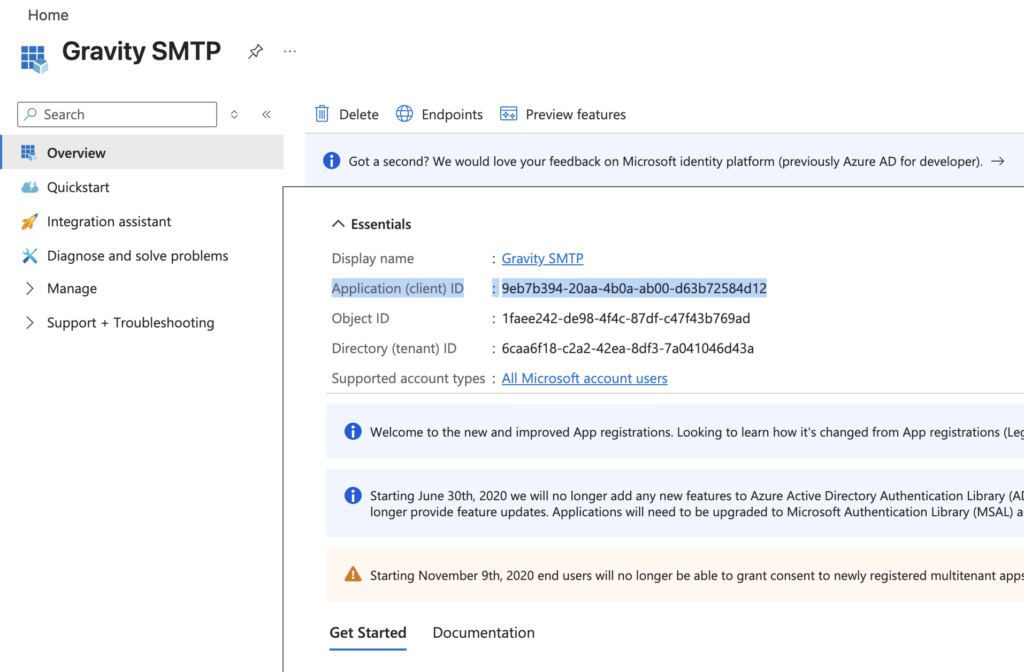Click the Overview sidebar item
The width and height of the screenshot is (1024, 672).
pos(78,152)
